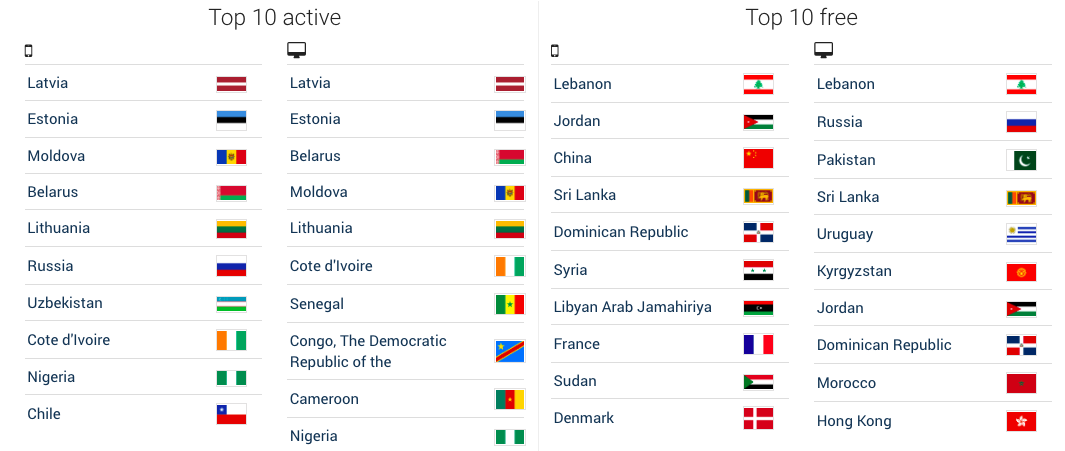Click the desktop monitor icon under Top 10 free
Screen dimensions: 1065x451
(823, 50)
